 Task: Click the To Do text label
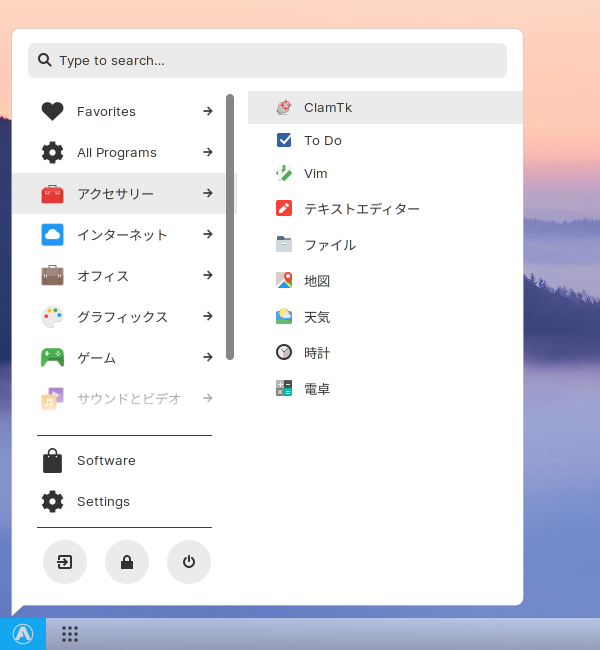click(x=323, y=141)
